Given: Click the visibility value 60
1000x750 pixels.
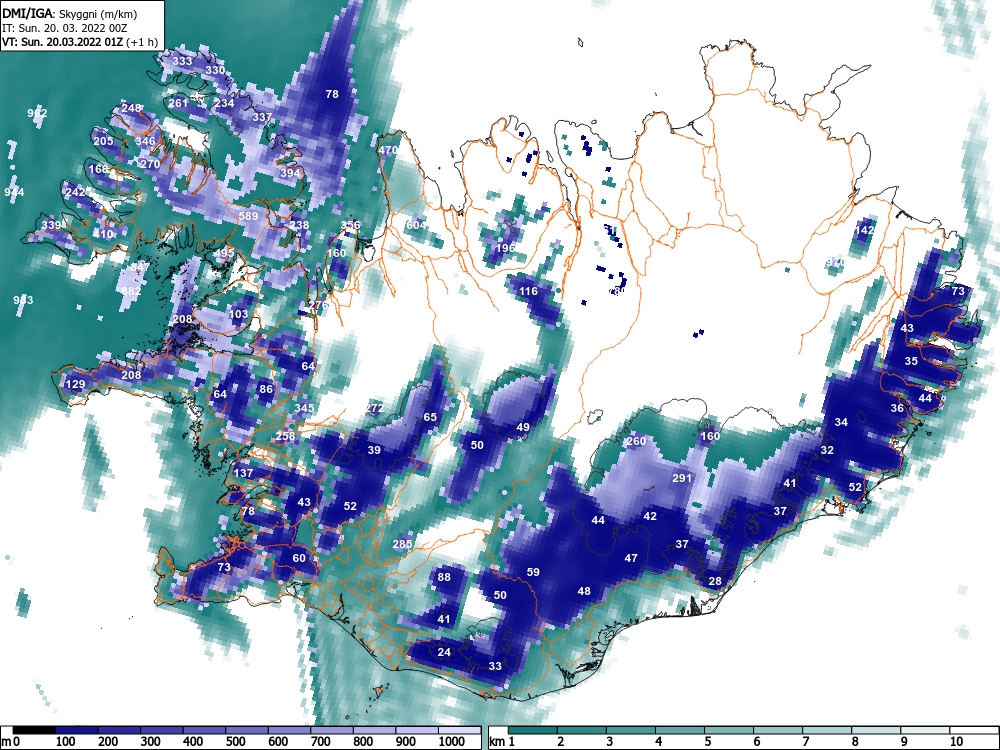Looking at the screenshot, I should pyautogui.click(x=299, y=558).
